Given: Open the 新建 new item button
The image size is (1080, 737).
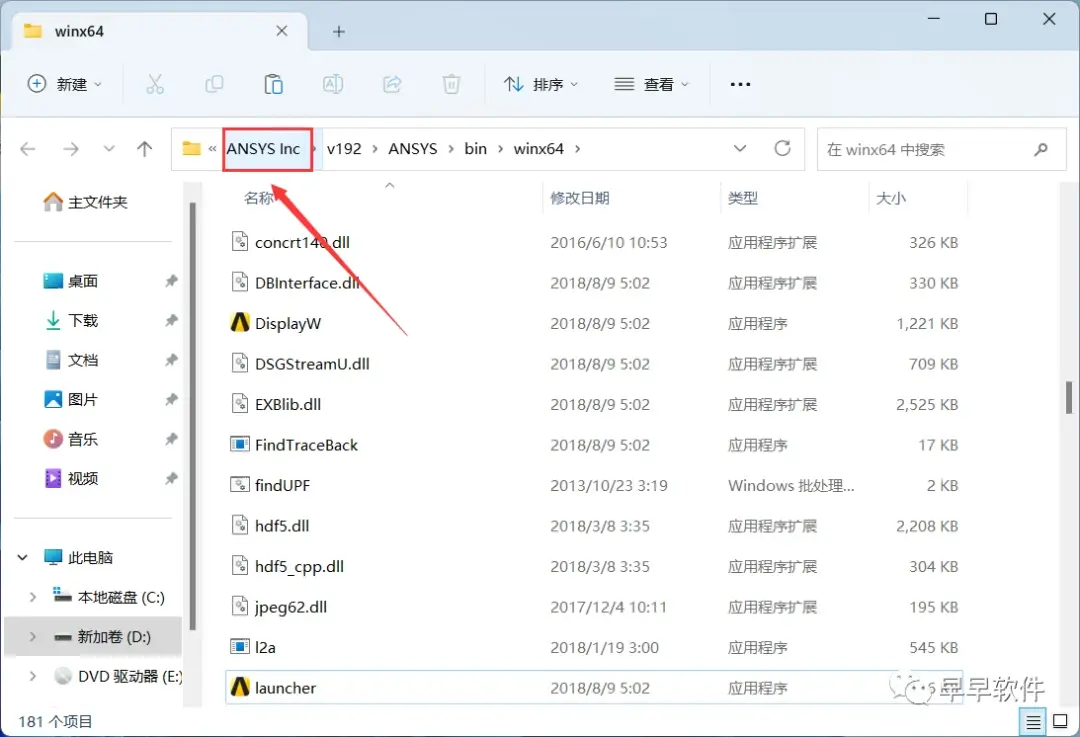Looking at the screenshot, I should coord(65,85).
